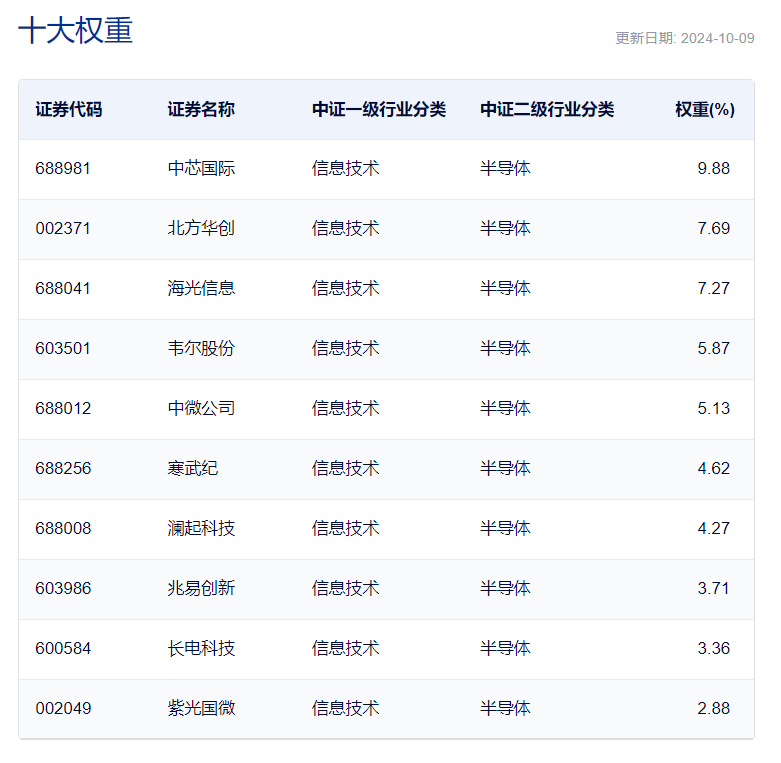This screenshot has height=763, width=781.
Task: Select security code 600584
Action: point(63,648)
